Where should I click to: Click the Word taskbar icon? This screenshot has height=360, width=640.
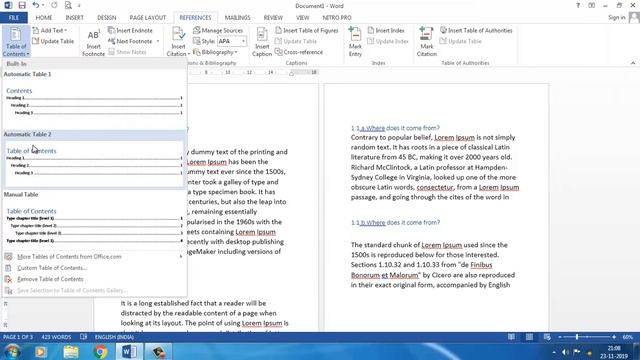click(129, 351)
